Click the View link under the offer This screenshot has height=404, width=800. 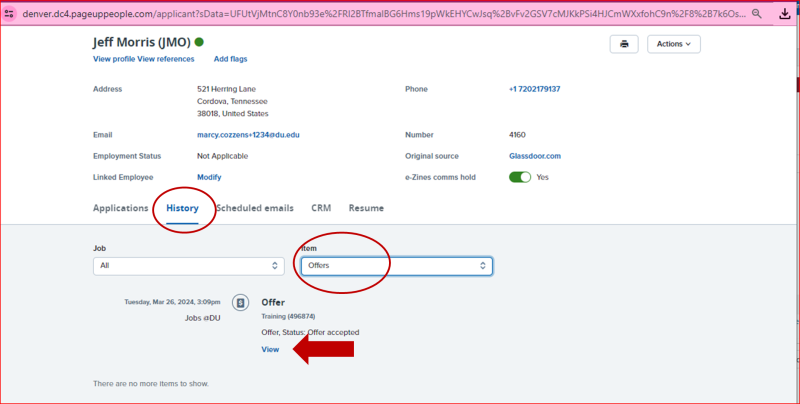[x=270, y=349]
